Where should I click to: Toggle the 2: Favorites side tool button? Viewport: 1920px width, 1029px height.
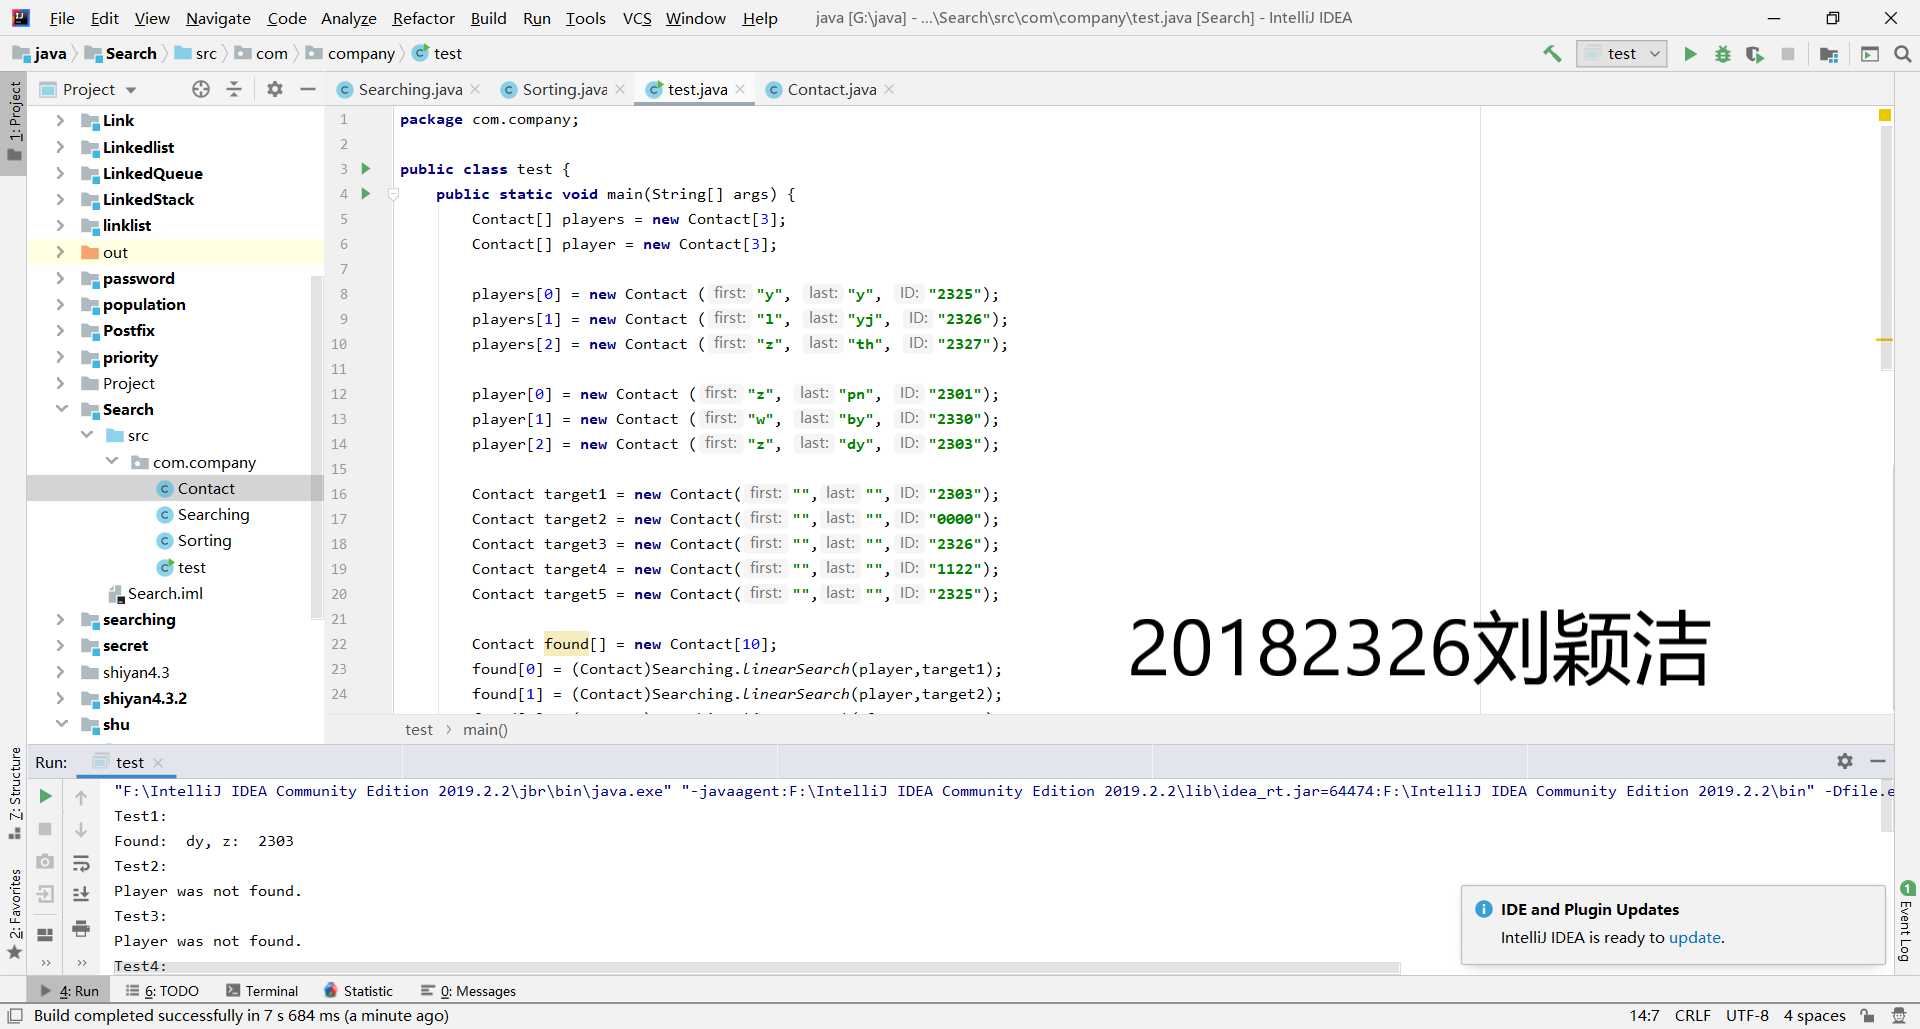click(x=14, y=913)
